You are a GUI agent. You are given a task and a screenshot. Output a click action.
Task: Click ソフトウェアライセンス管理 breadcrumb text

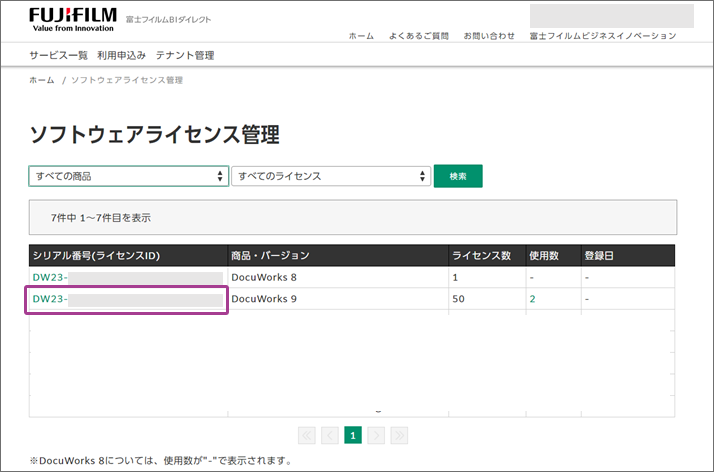pyautogui.click(x=127, y=80)
